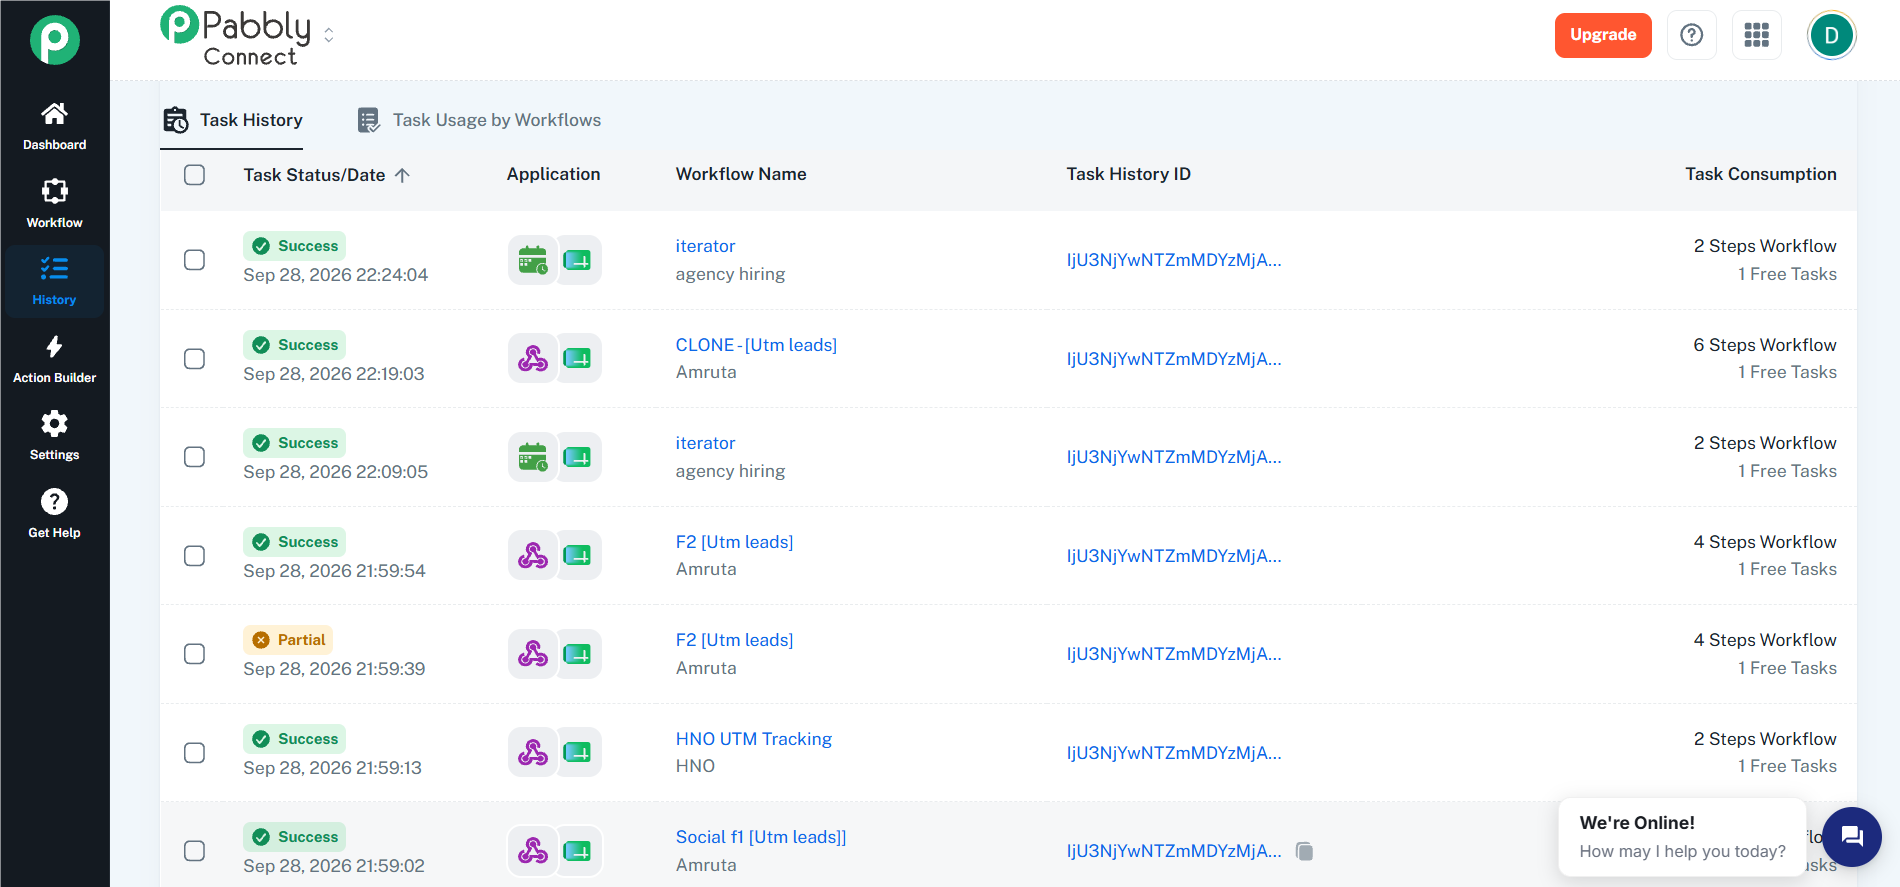The height and width of the screenshot is (887, 1900).
Task: Click the Upgrade button
Action: click(1602, 35)
